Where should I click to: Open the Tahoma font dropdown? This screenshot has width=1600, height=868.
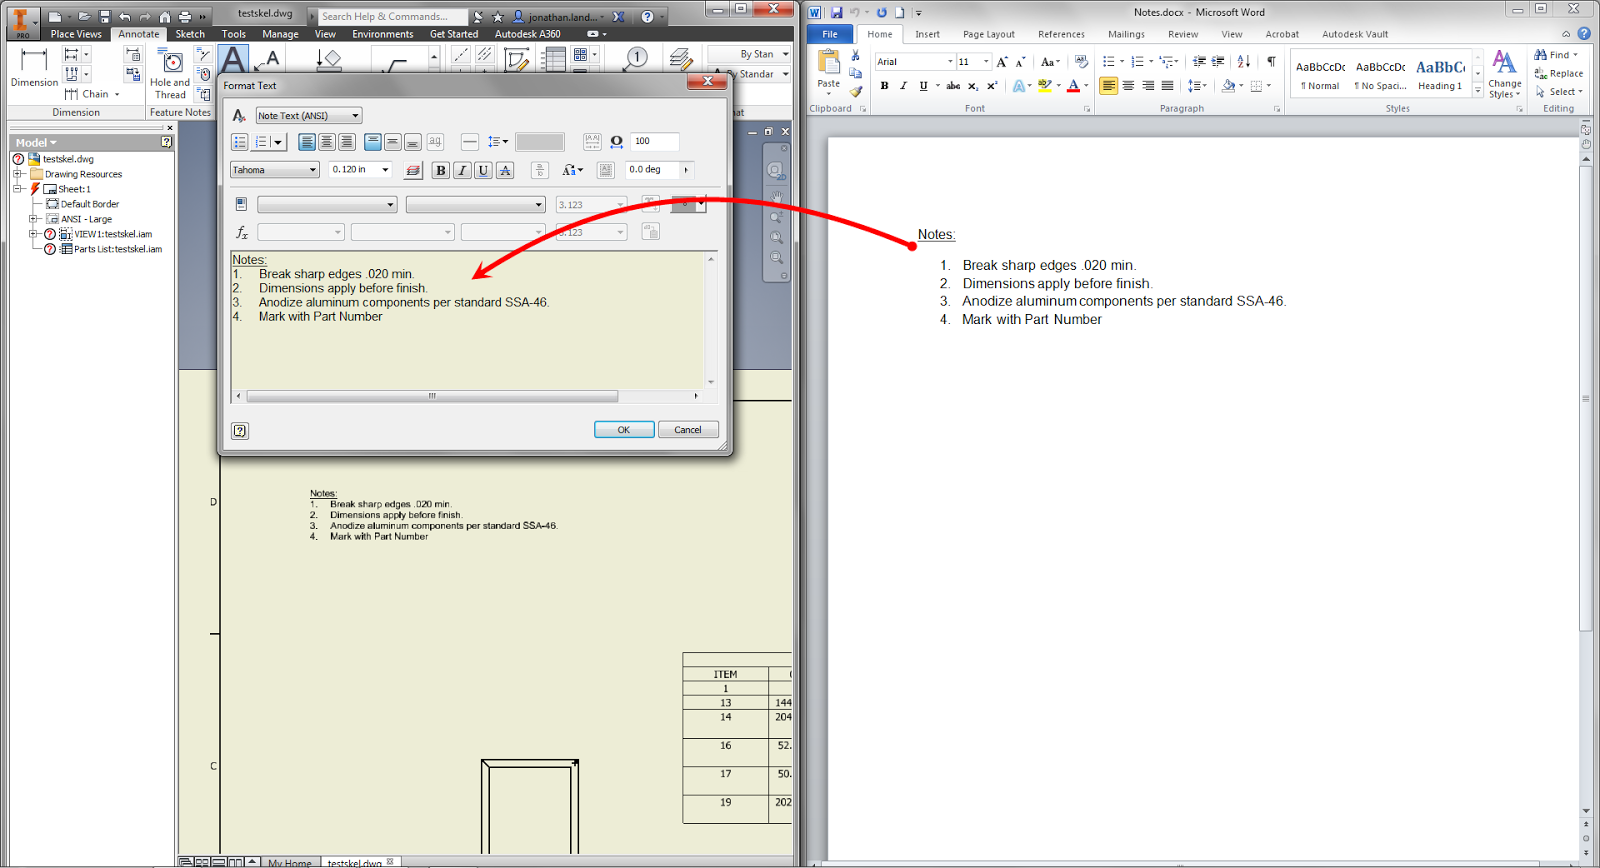[312, 170]
